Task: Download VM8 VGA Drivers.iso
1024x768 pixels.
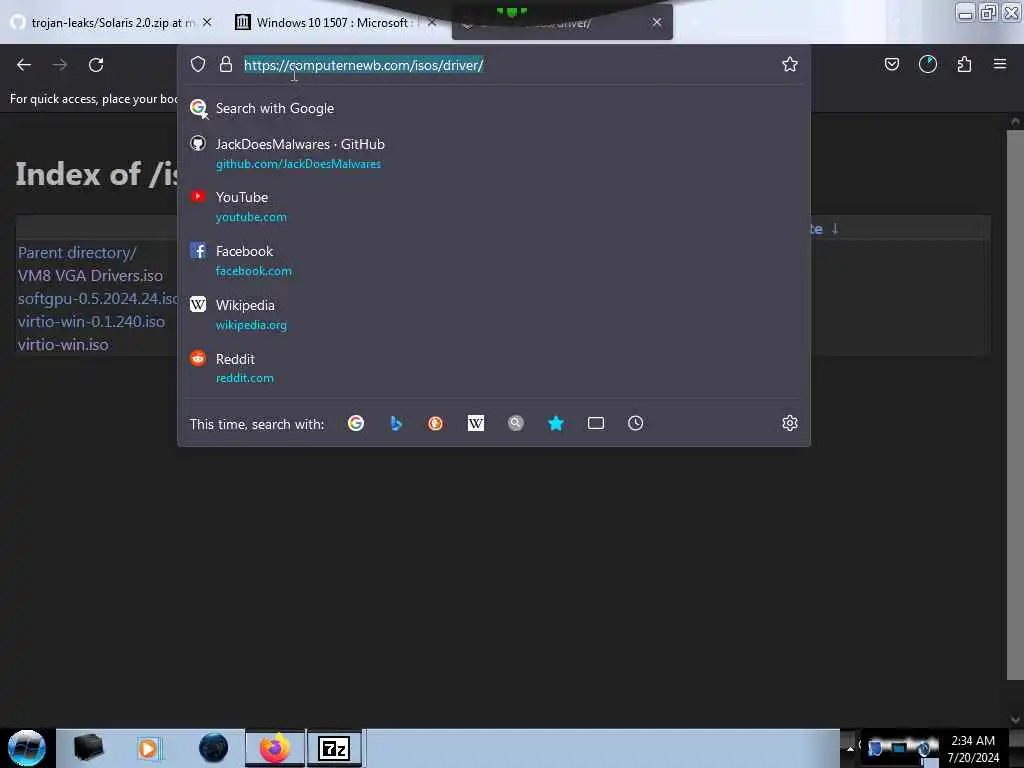Action: (x=90, y=276)
